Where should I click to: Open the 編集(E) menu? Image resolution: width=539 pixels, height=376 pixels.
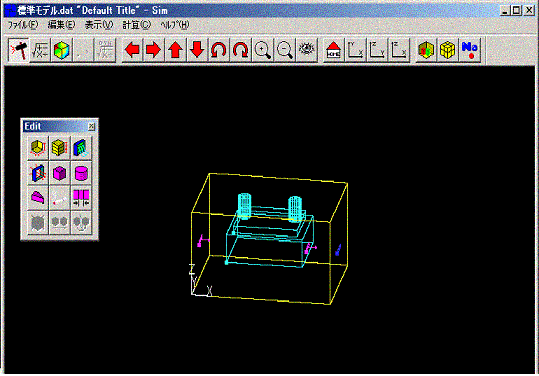pos(61,25)
